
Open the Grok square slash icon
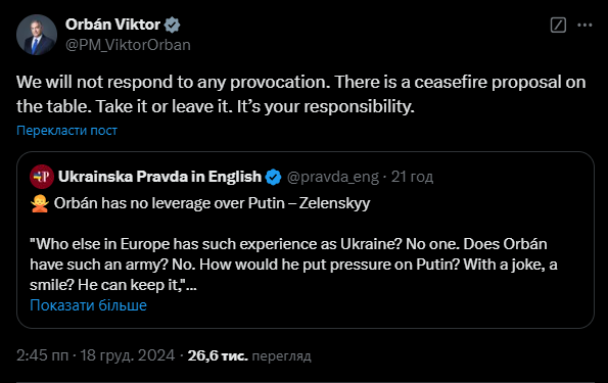pos(558,25)
